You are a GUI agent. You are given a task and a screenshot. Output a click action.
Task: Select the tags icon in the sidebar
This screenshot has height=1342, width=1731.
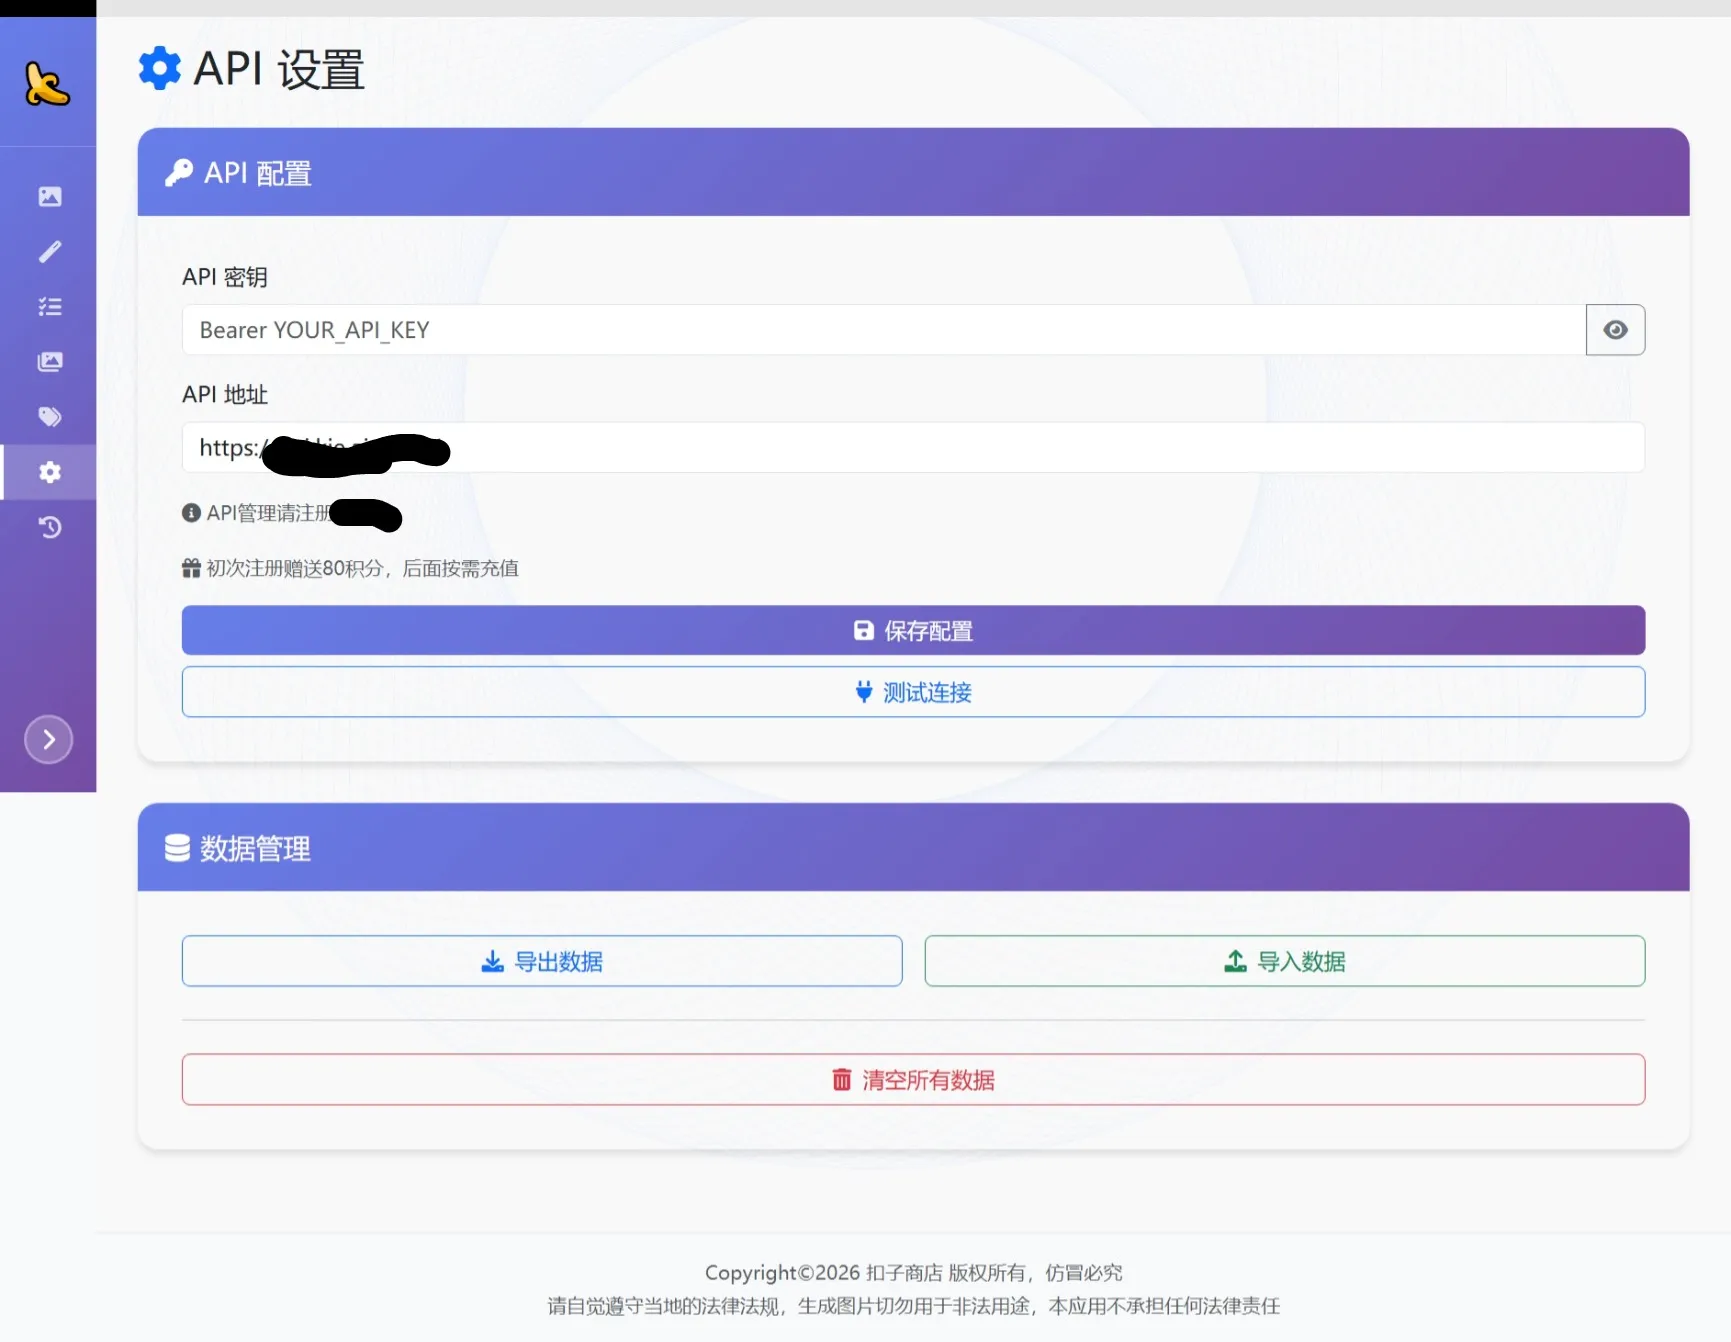click(49, 417)
